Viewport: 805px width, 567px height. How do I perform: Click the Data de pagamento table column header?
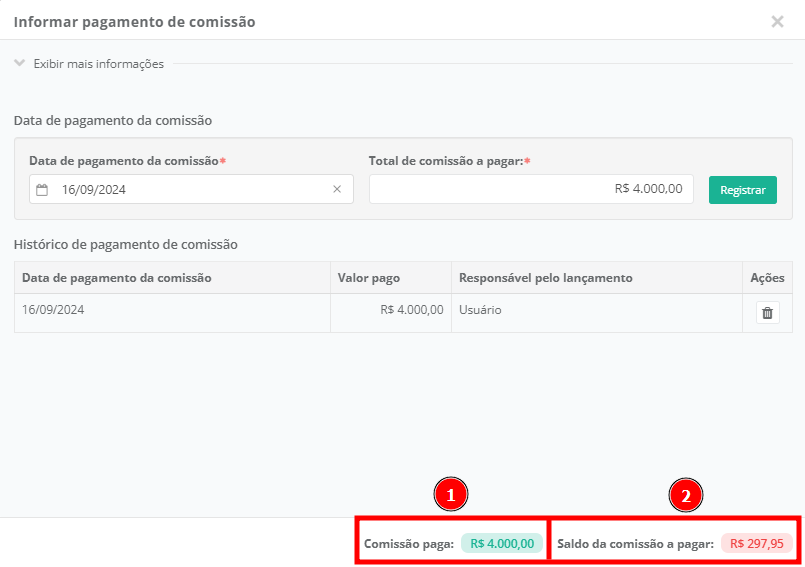[117, 278]
